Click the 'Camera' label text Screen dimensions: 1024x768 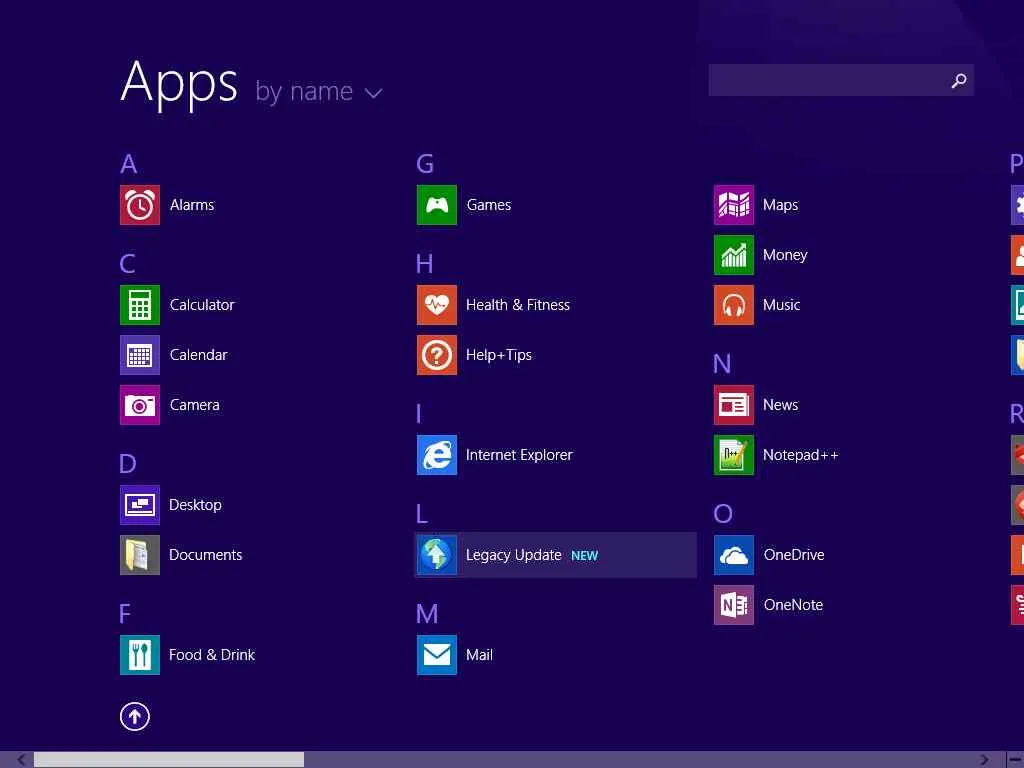tap(195, 405)
